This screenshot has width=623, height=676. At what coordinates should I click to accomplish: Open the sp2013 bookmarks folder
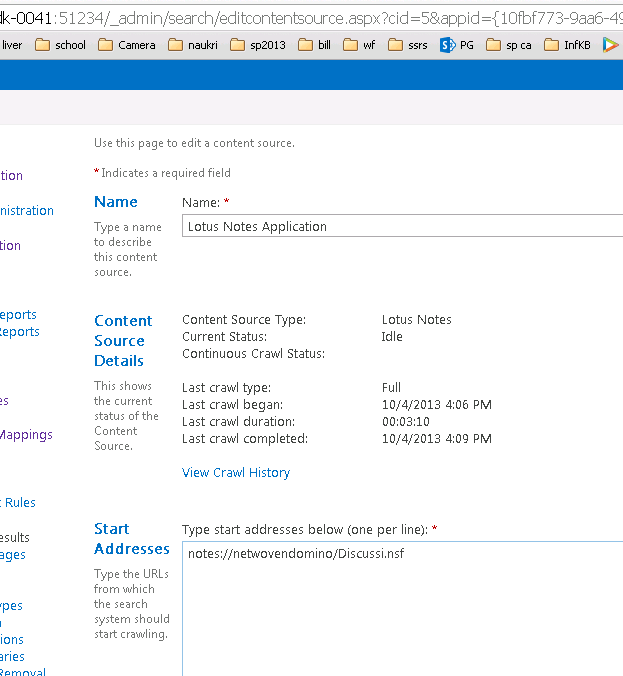258,45
